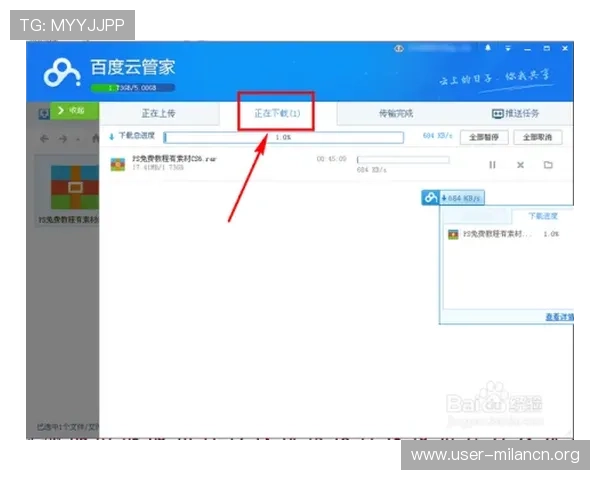Click the 1.73GB/5.00GB storage quota bar
Viewport: 600px width, 480px height.
click(133, 88)
